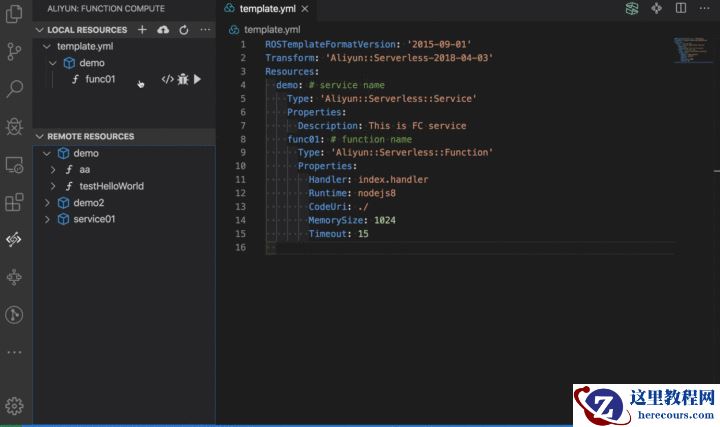Click the cloud upload deploy icon

click(163, 30)
